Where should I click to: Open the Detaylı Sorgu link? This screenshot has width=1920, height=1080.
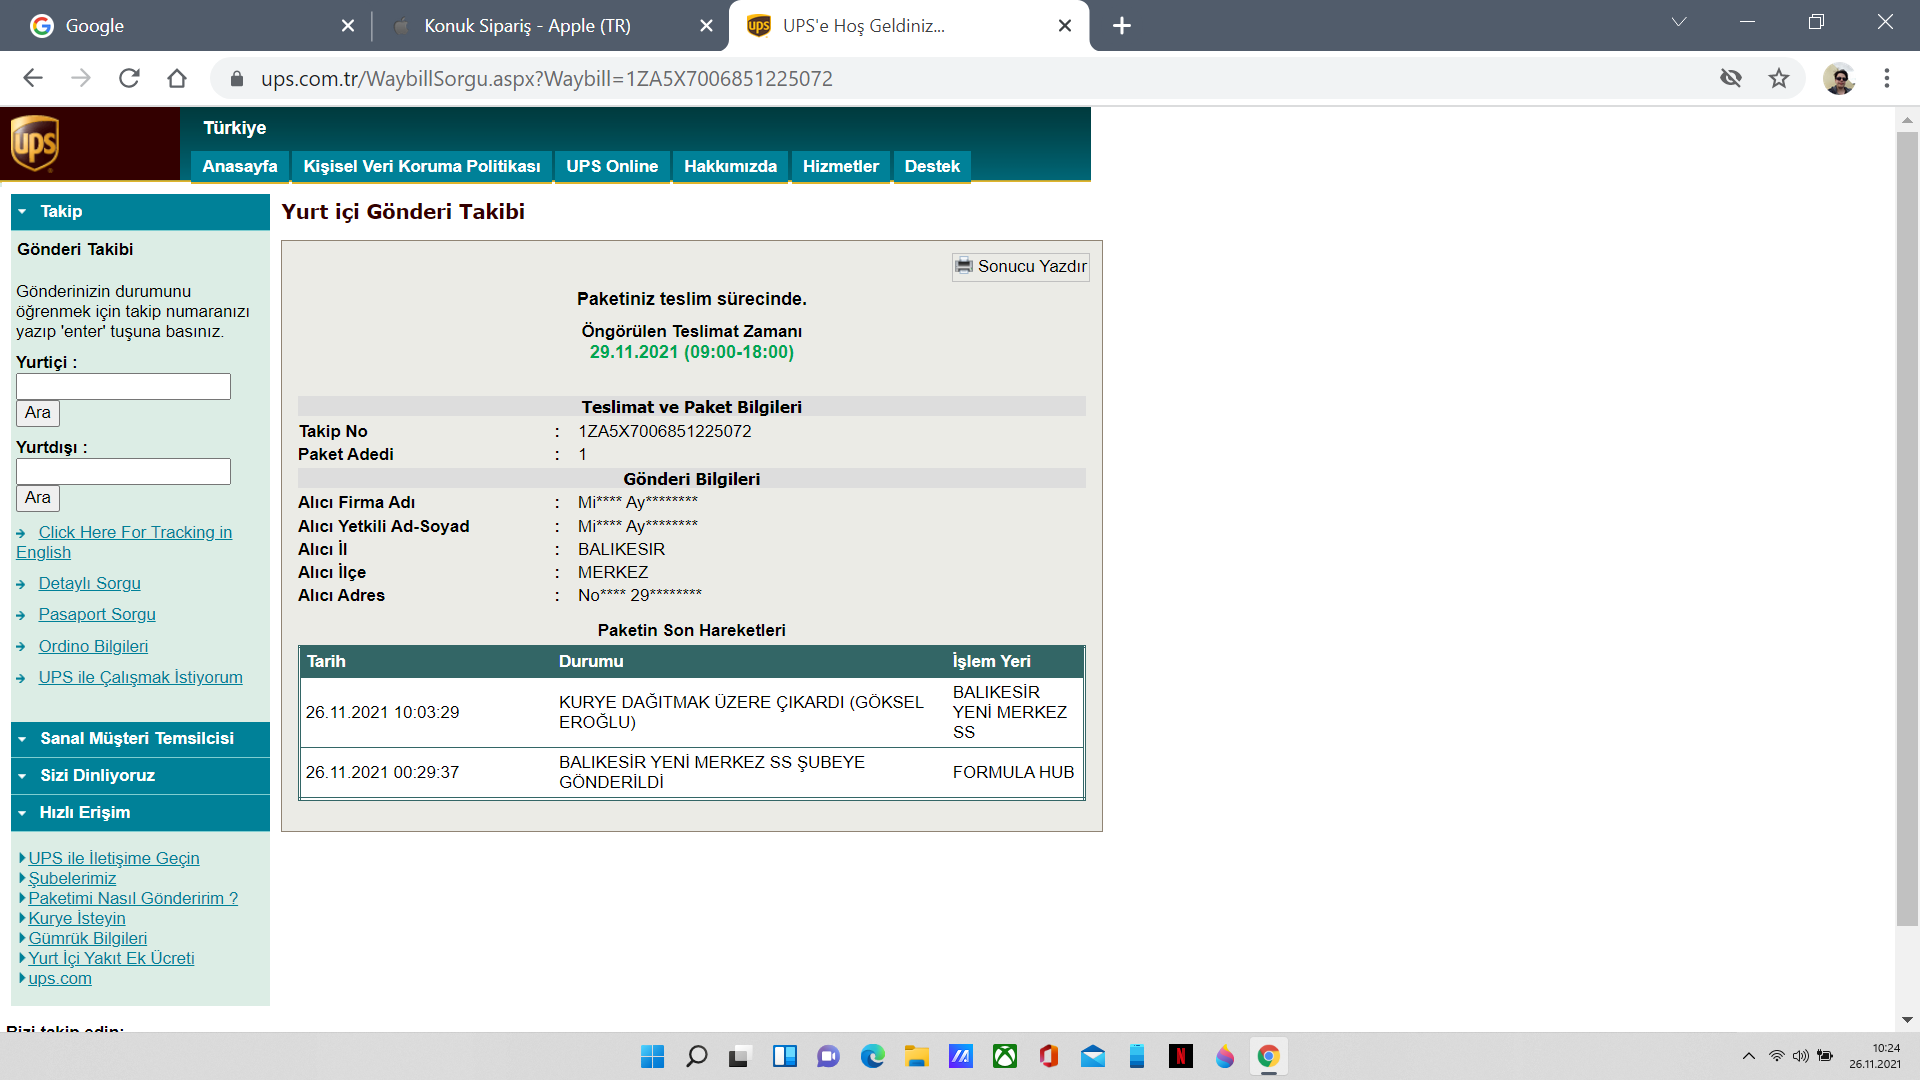click(x=89, y=583)
